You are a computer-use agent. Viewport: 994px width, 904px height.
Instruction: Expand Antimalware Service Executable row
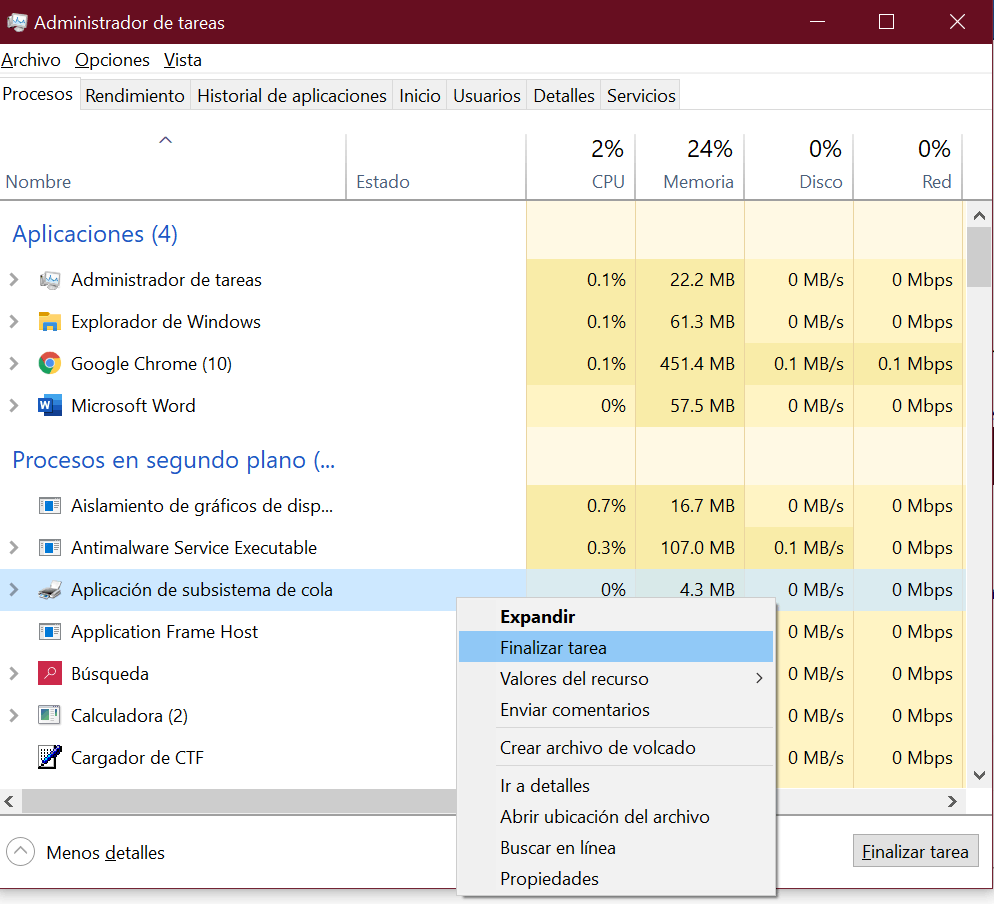click(x=14, y=547)
